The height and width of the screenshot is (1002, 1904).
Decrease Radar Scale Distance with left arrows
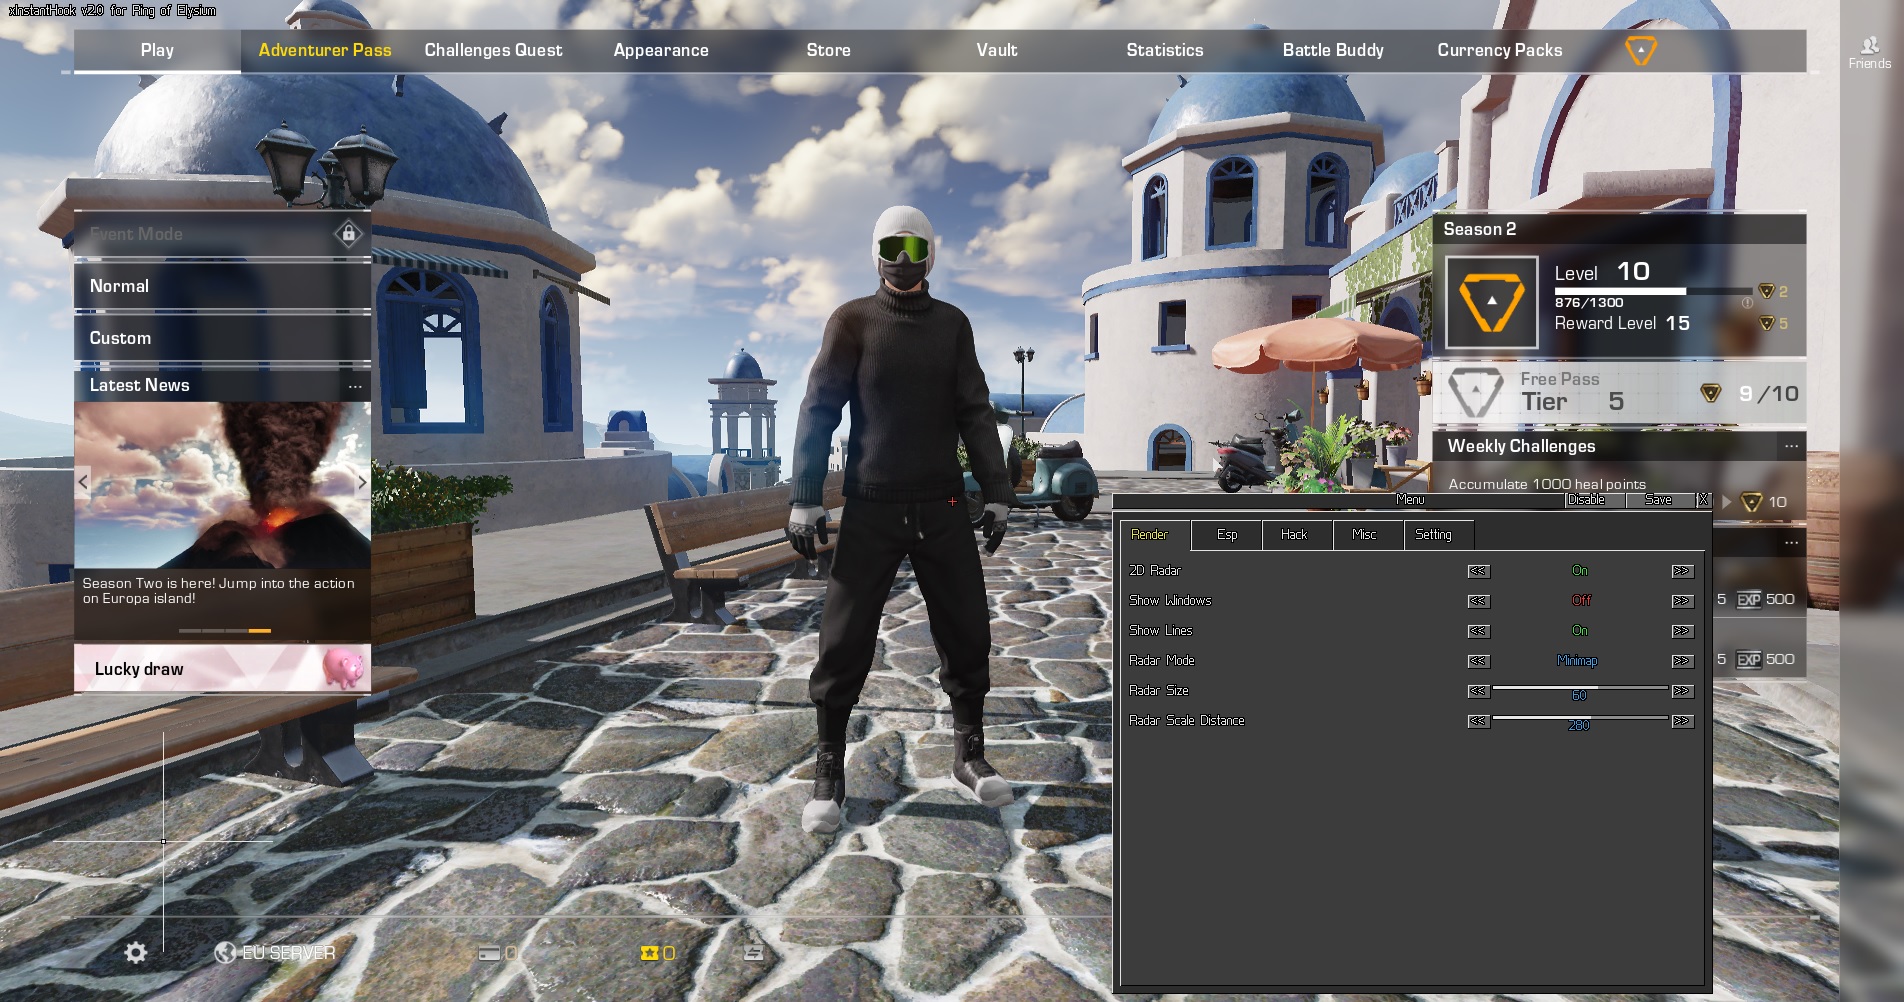pos(1478,721)
